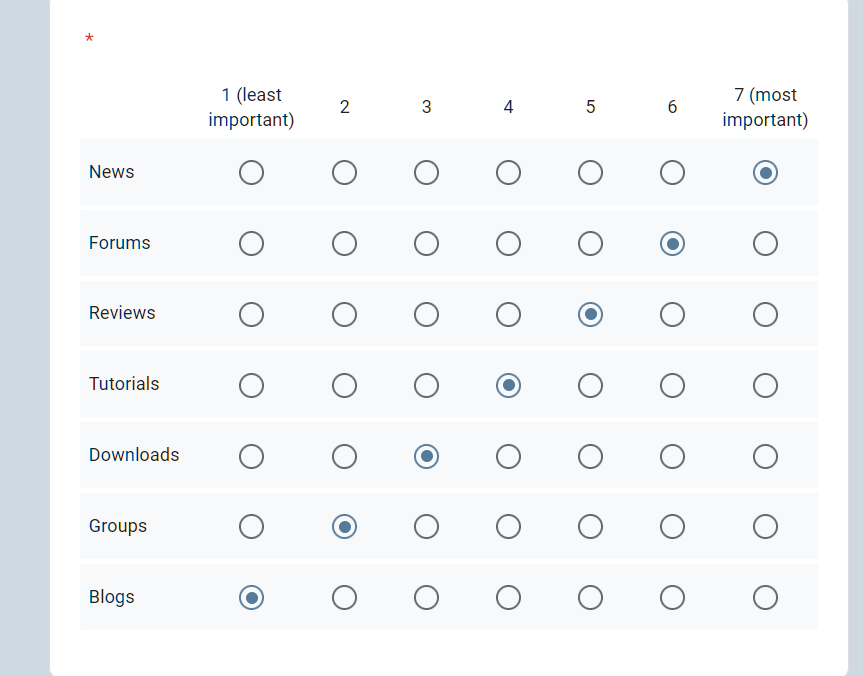The image size is (863, 676).
Task: Rate Downloads as 7 (most important)
Action: click(766, 456)
